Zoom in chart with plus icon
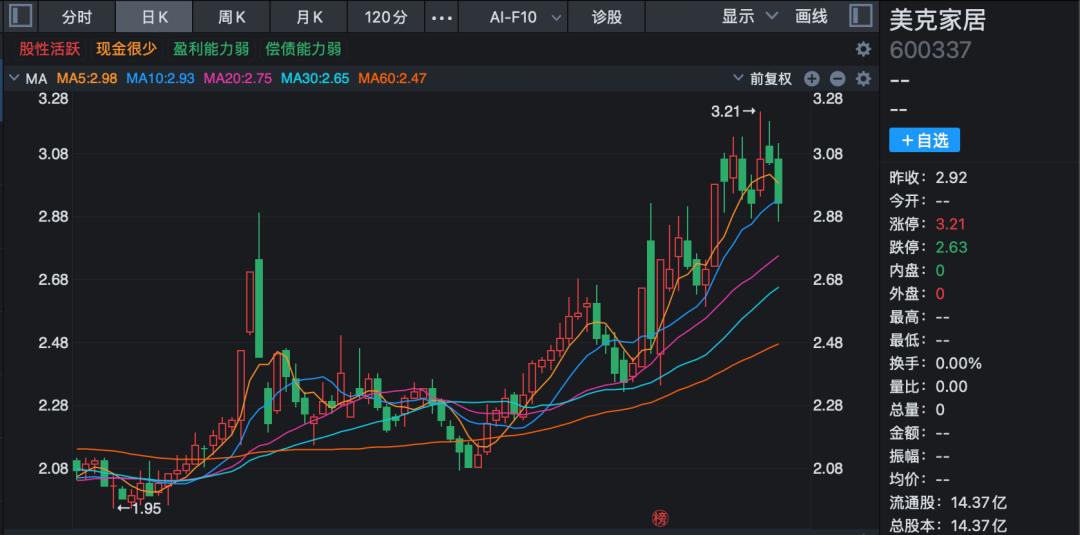This screenshot has height=535, width=1080. tap(812, 79)
